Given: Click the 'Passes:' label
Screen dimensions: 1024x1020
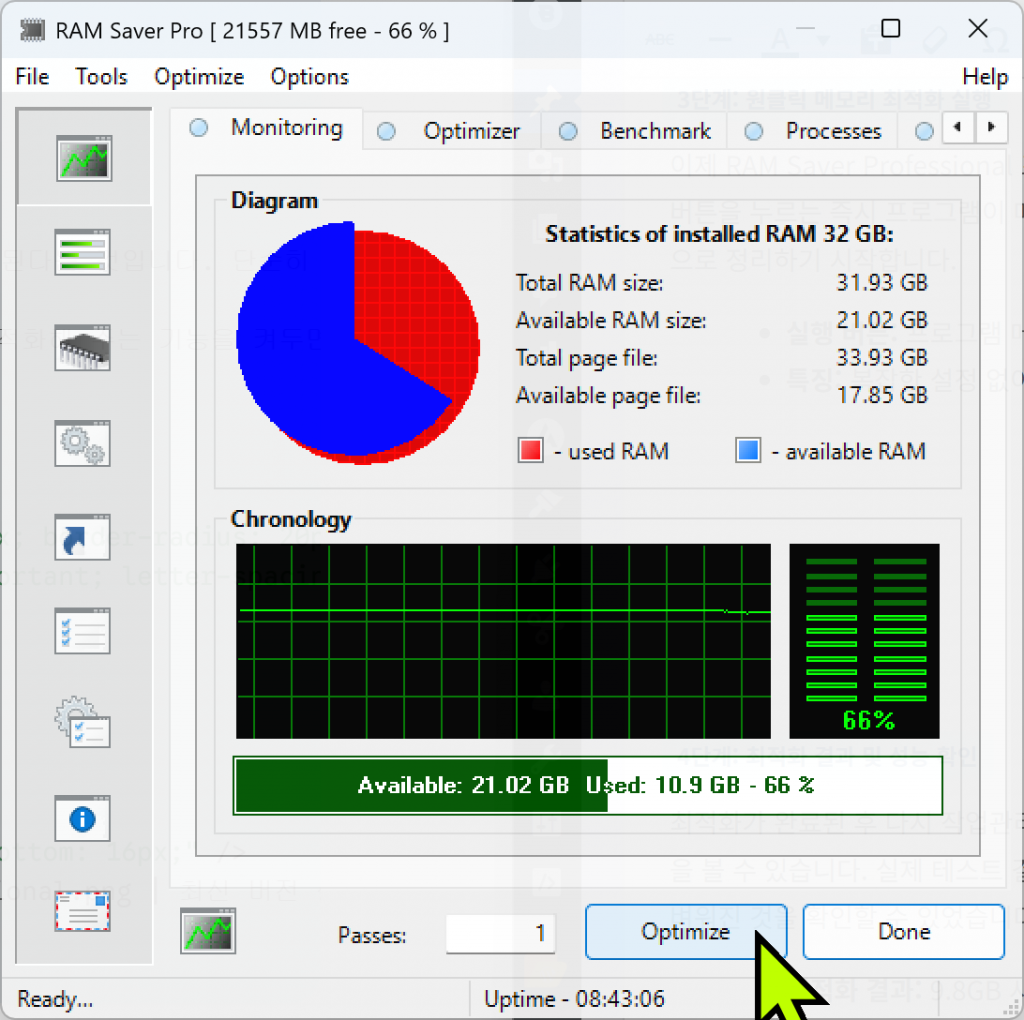Looking at the screenshot, I should pos(372,935).
